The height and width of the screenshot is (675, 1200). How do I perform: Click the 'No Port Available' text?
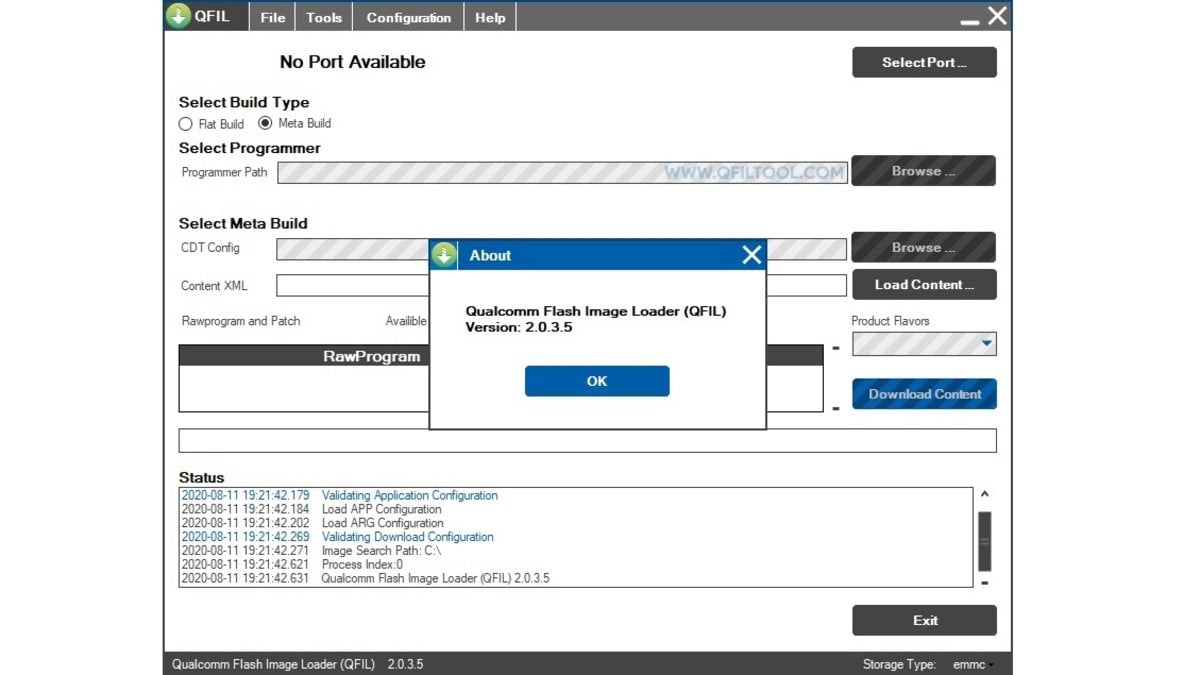tap(353, 62)
